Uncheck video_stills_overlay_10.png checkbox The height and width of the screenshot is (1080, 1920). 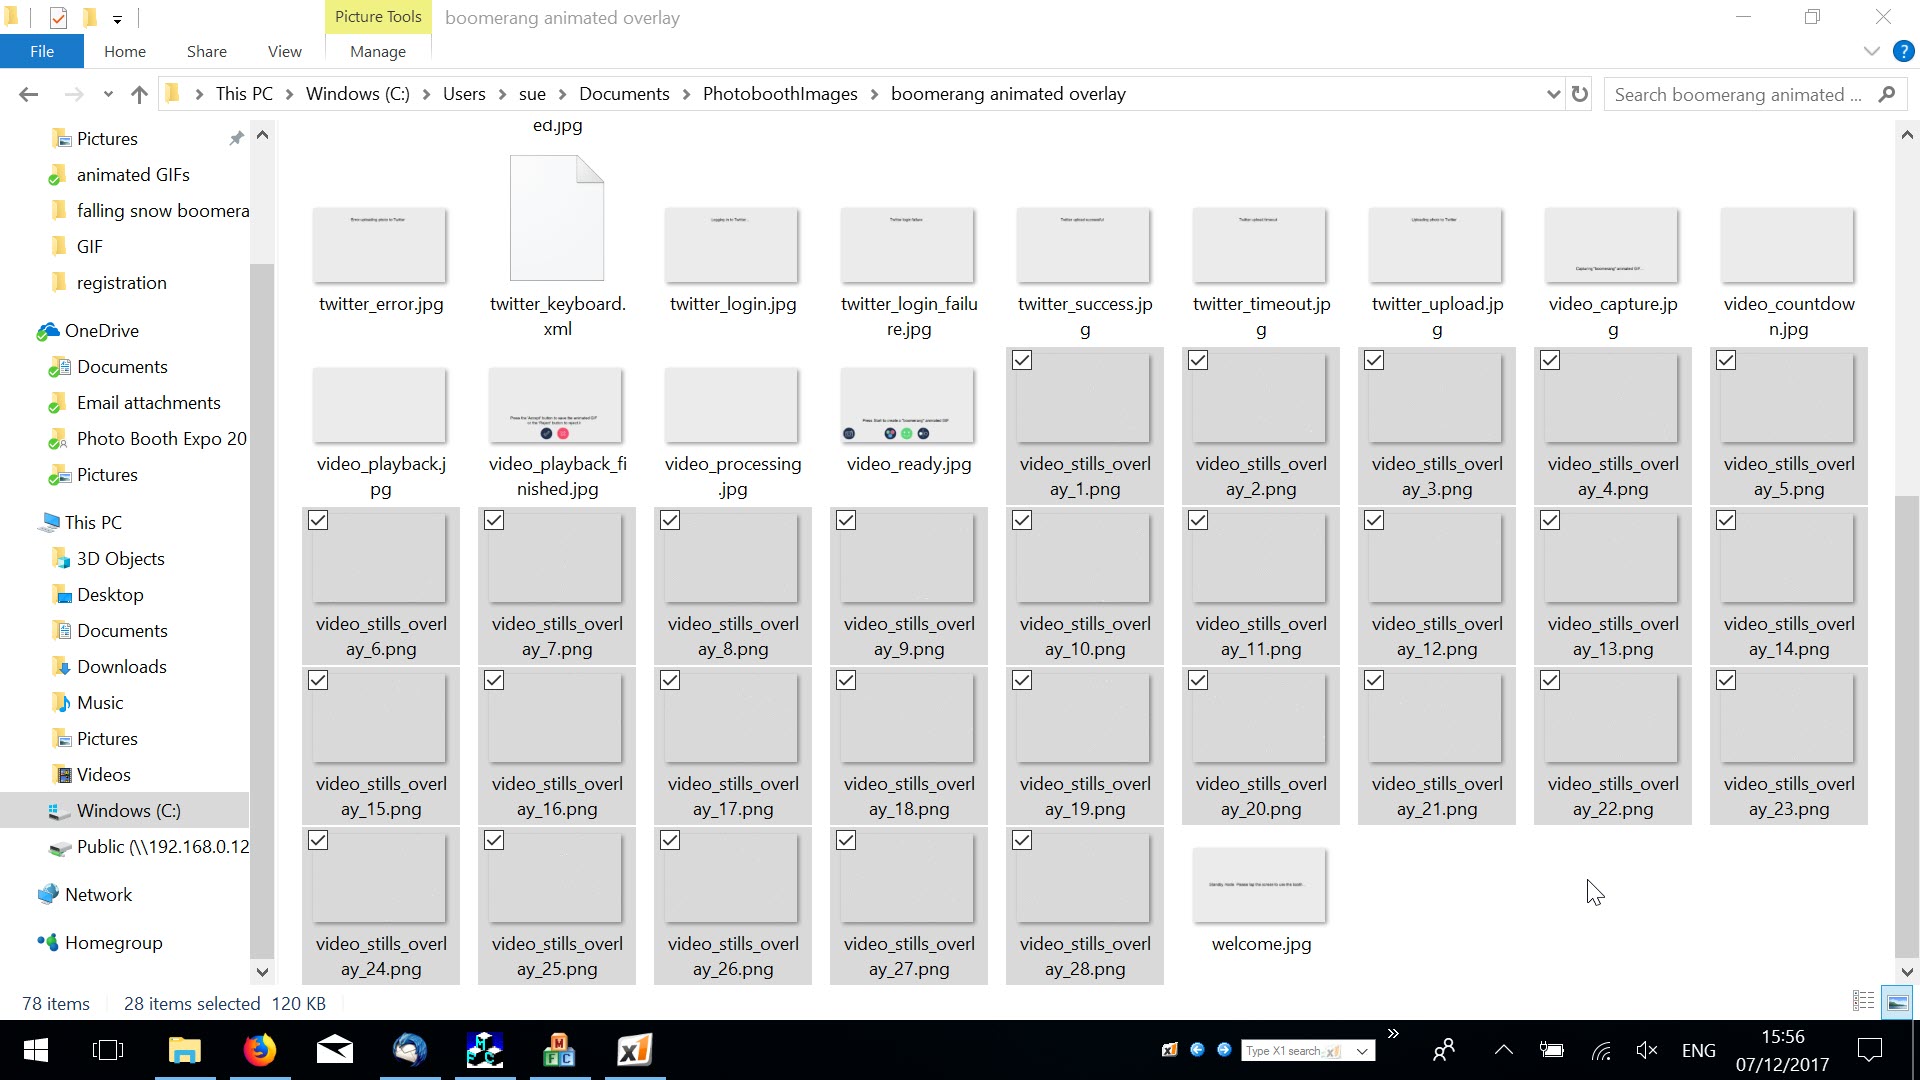[1022, 520]
